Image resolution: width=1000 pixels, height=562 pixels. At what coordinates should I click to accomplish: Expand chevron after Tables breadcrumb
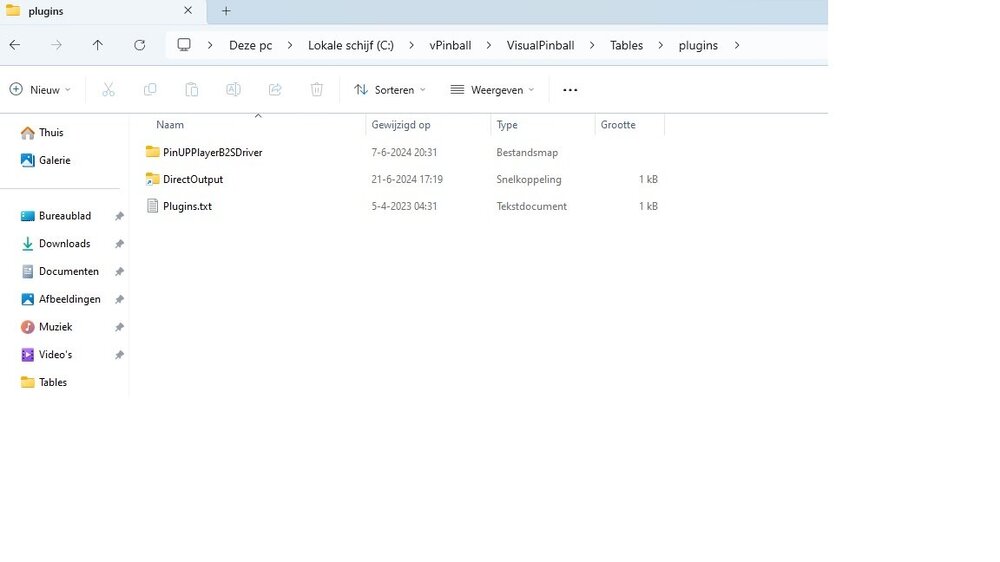[x=661, y=45]
